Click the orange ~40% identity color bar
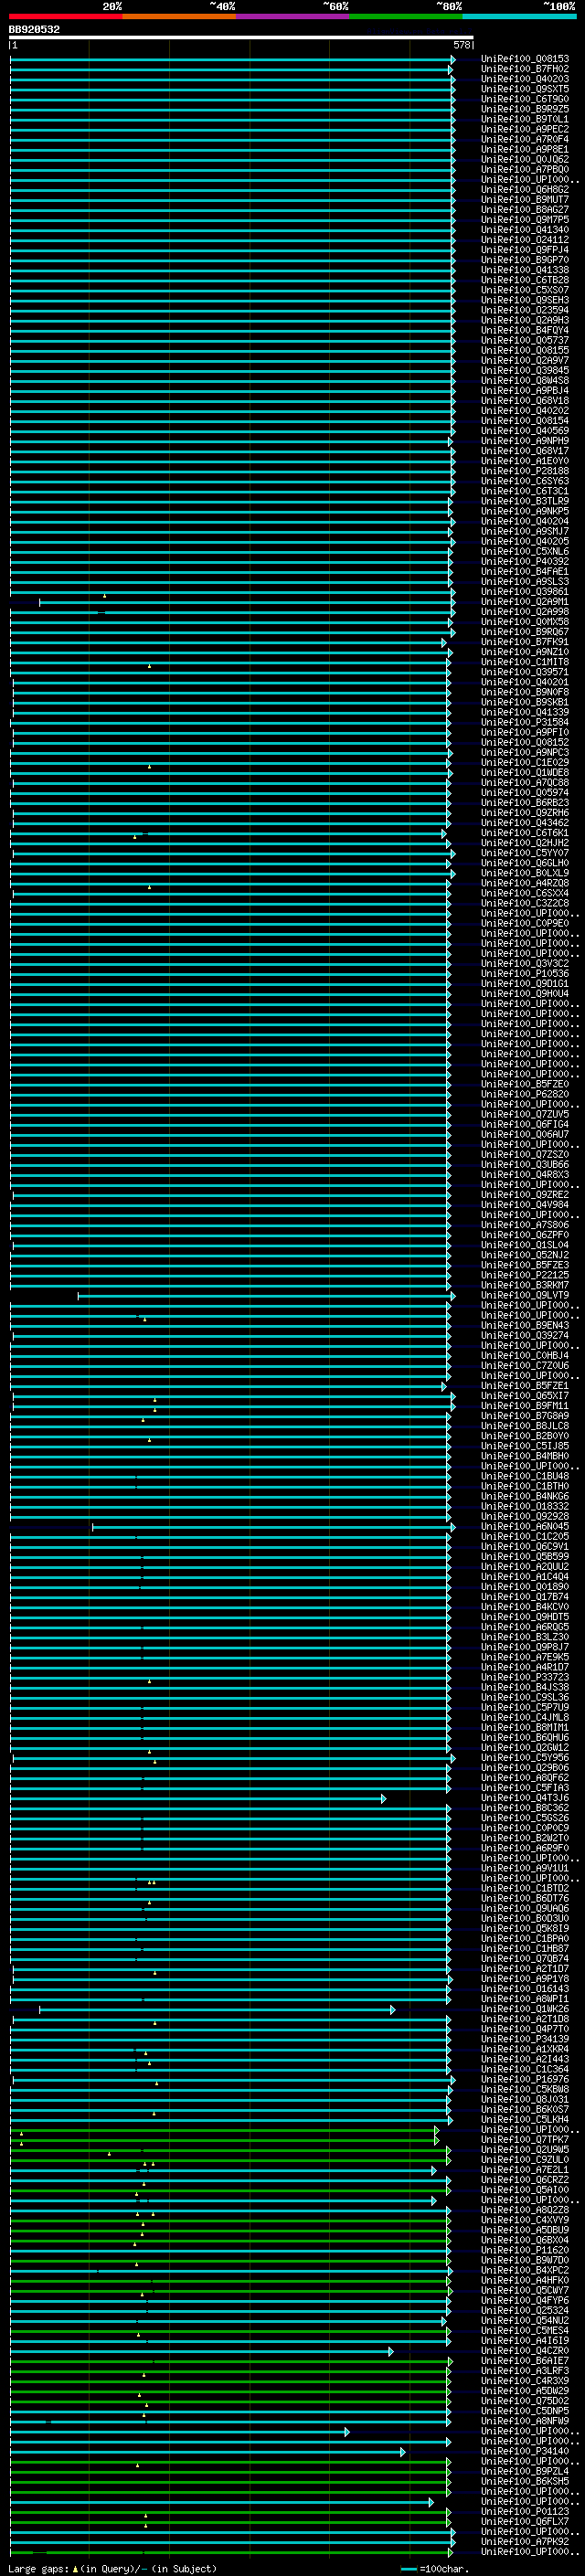 coord(179,16)
